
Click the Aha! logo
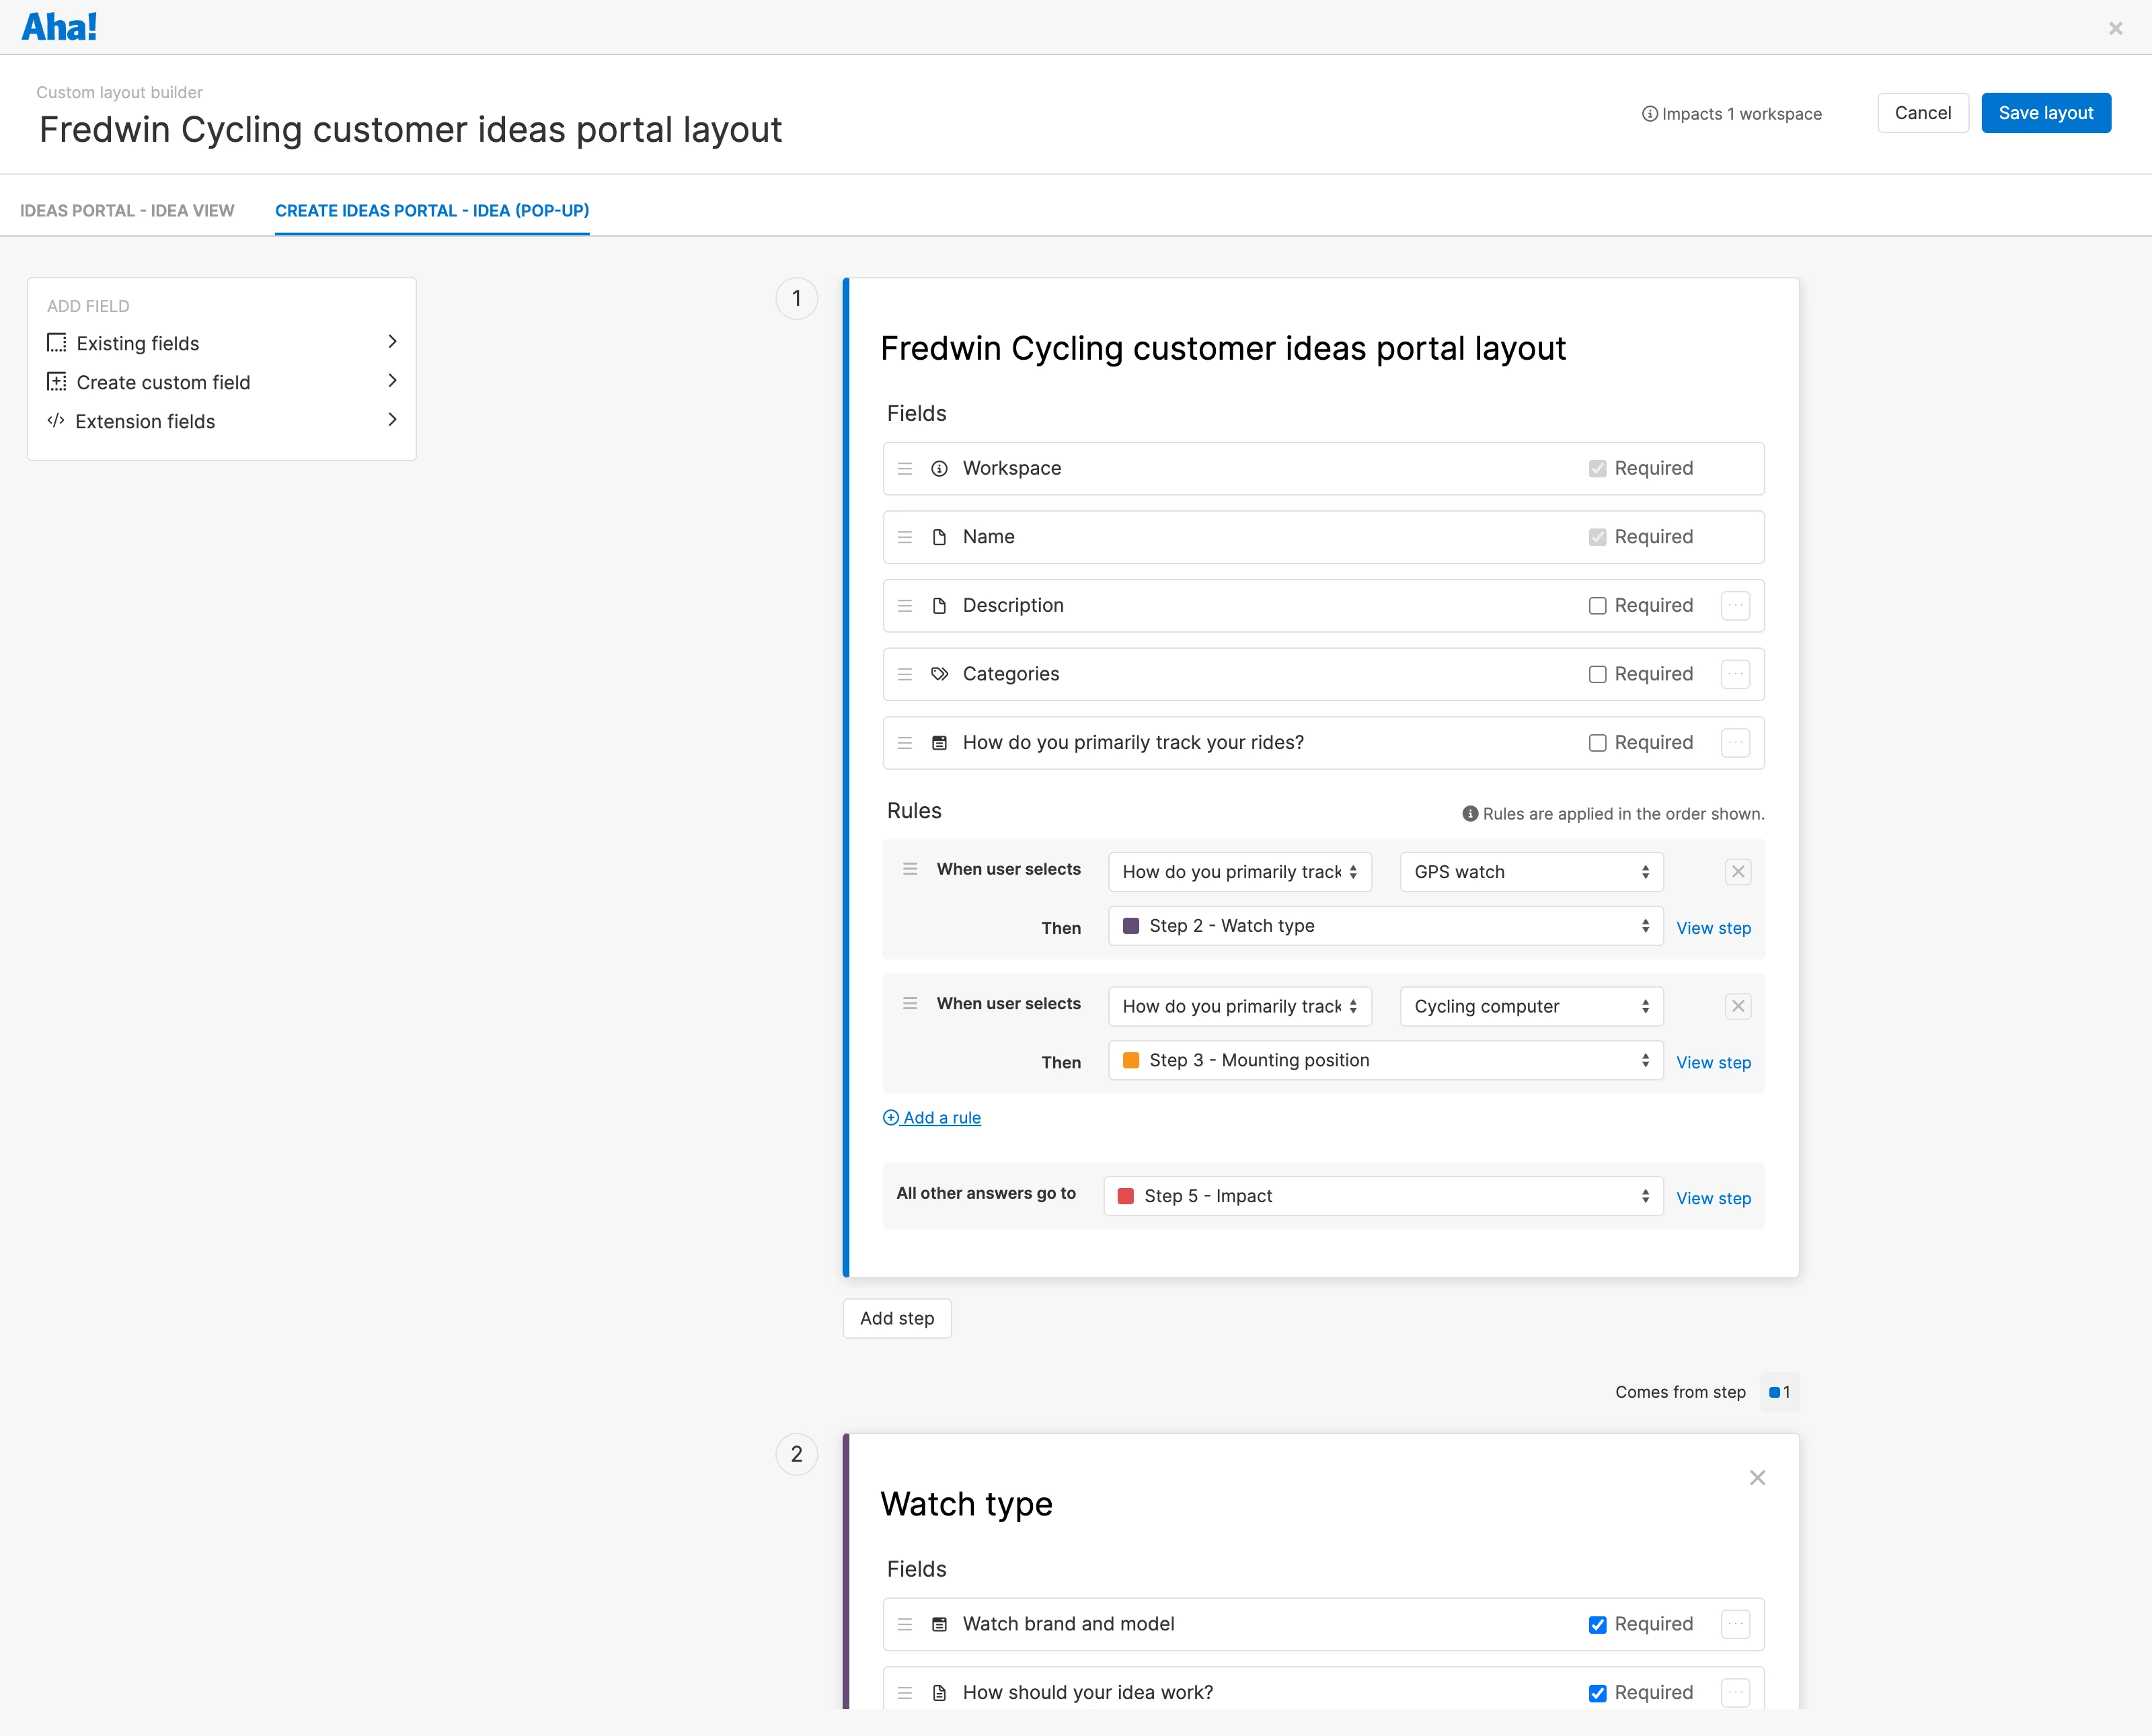tap(59, 27)
